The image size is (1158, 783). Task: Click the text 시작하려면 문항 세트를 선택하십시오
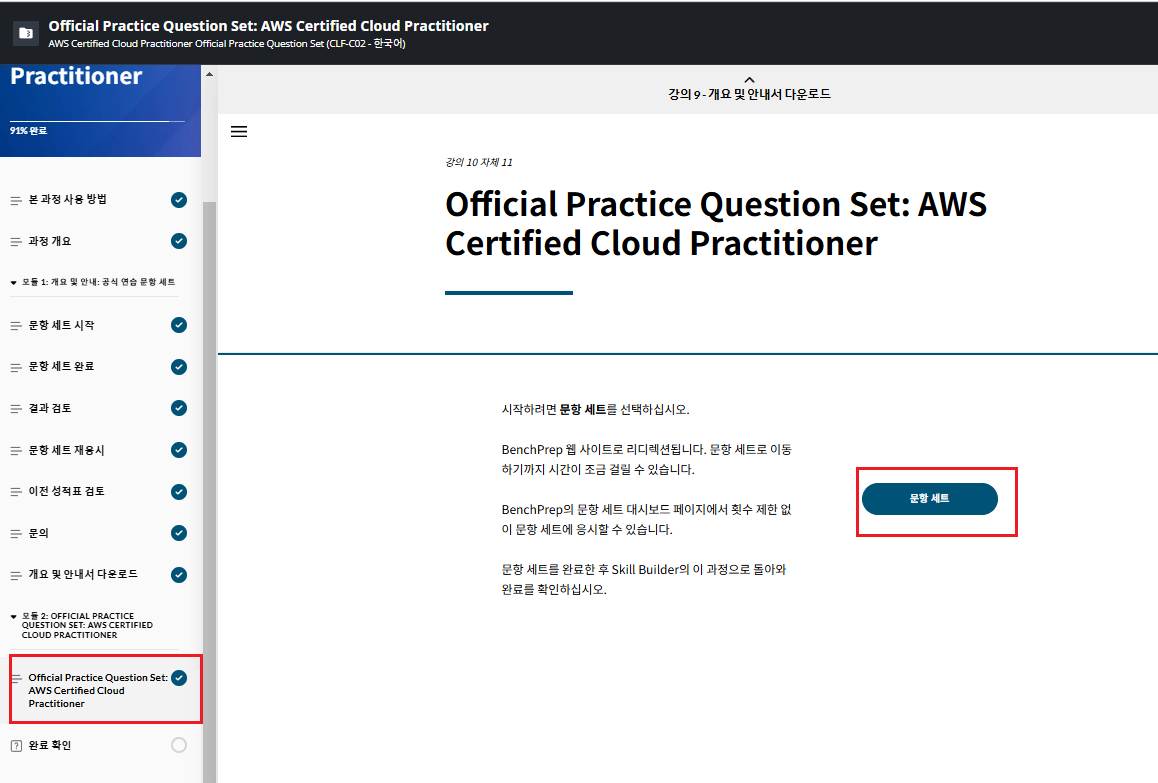[595, 409]
